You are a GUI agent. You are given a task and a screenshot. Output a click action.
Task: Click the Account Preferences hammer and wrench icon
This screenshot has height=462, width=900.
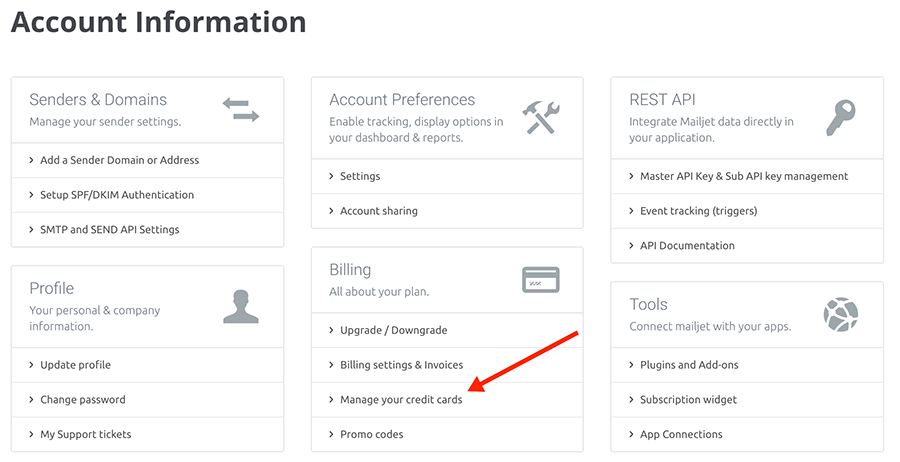(541, 118)
